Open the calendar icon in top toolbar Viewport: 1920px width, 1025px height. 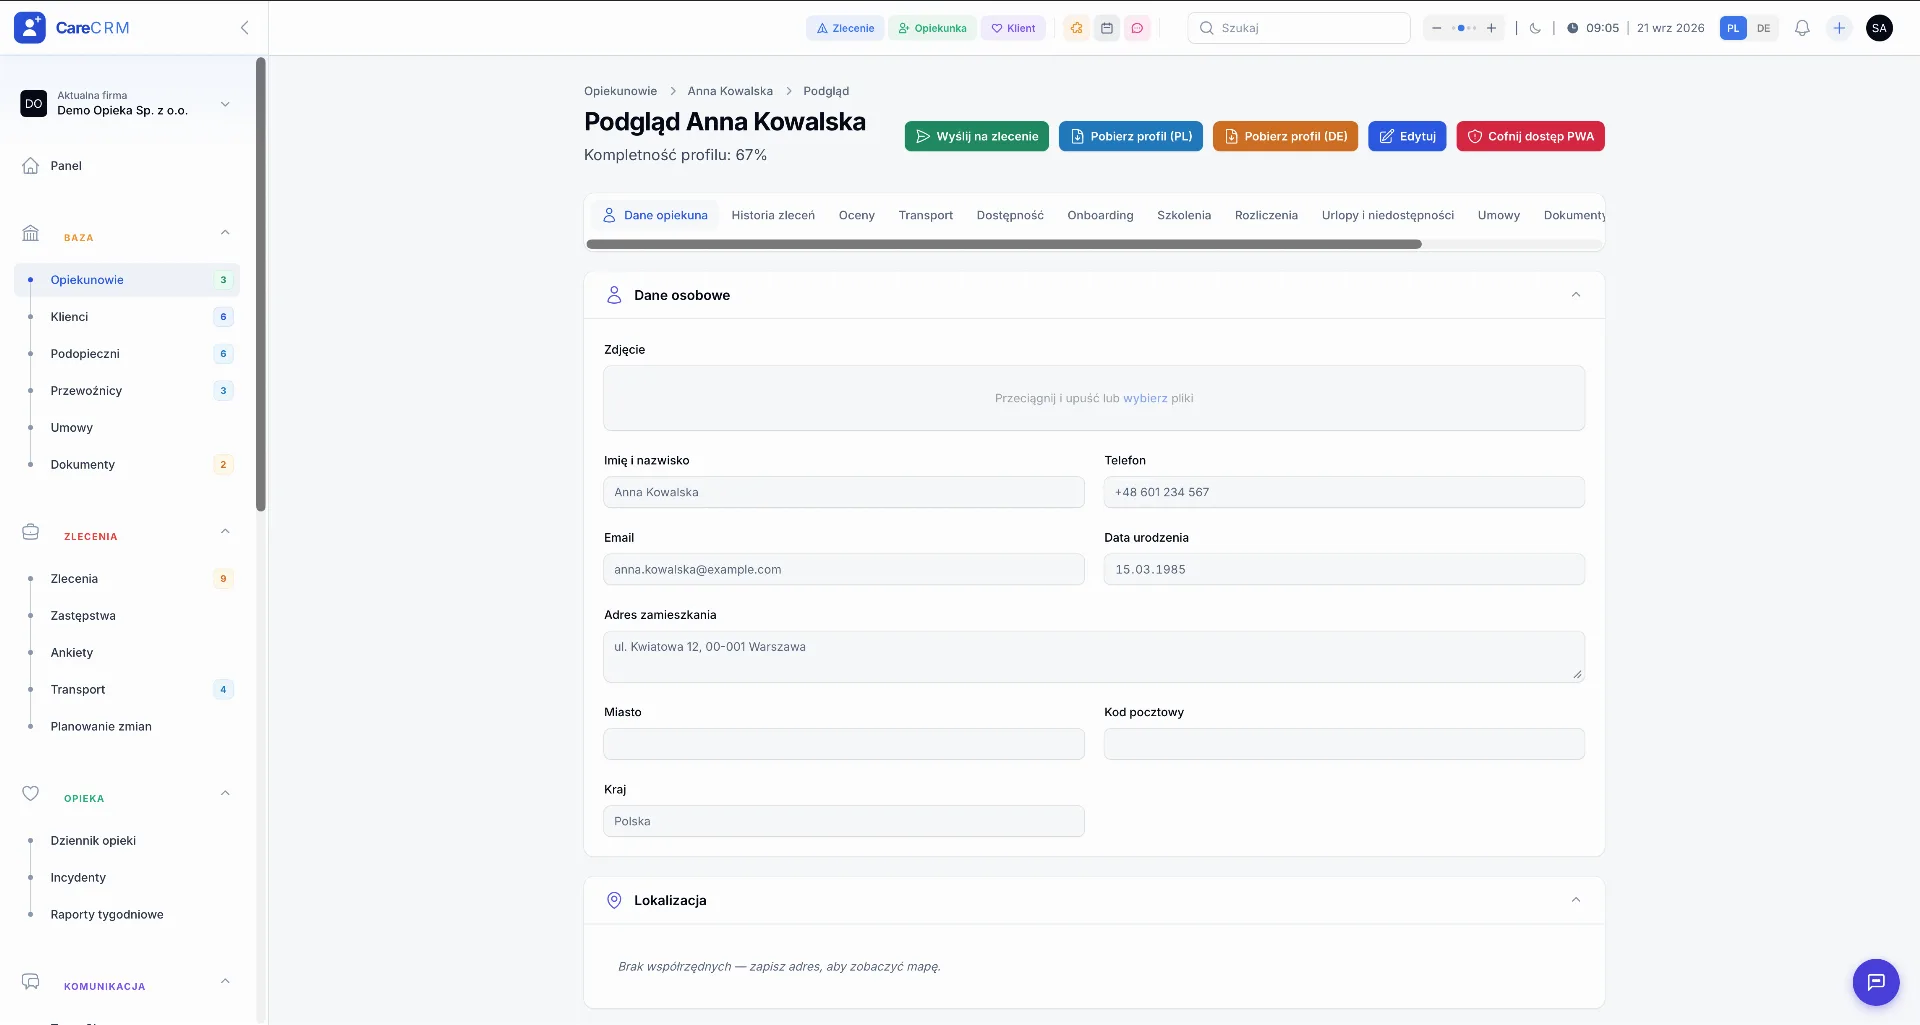click(x=1107, y=28)
